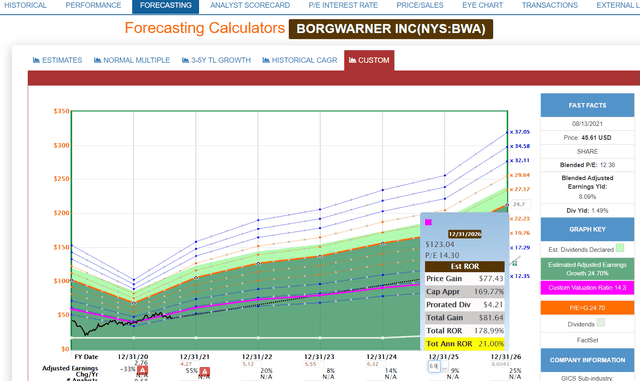This screenshot has width=640, height=381.
Task: Toggle the P/E=G 24.70 key
Action: (x=587, y=308)
